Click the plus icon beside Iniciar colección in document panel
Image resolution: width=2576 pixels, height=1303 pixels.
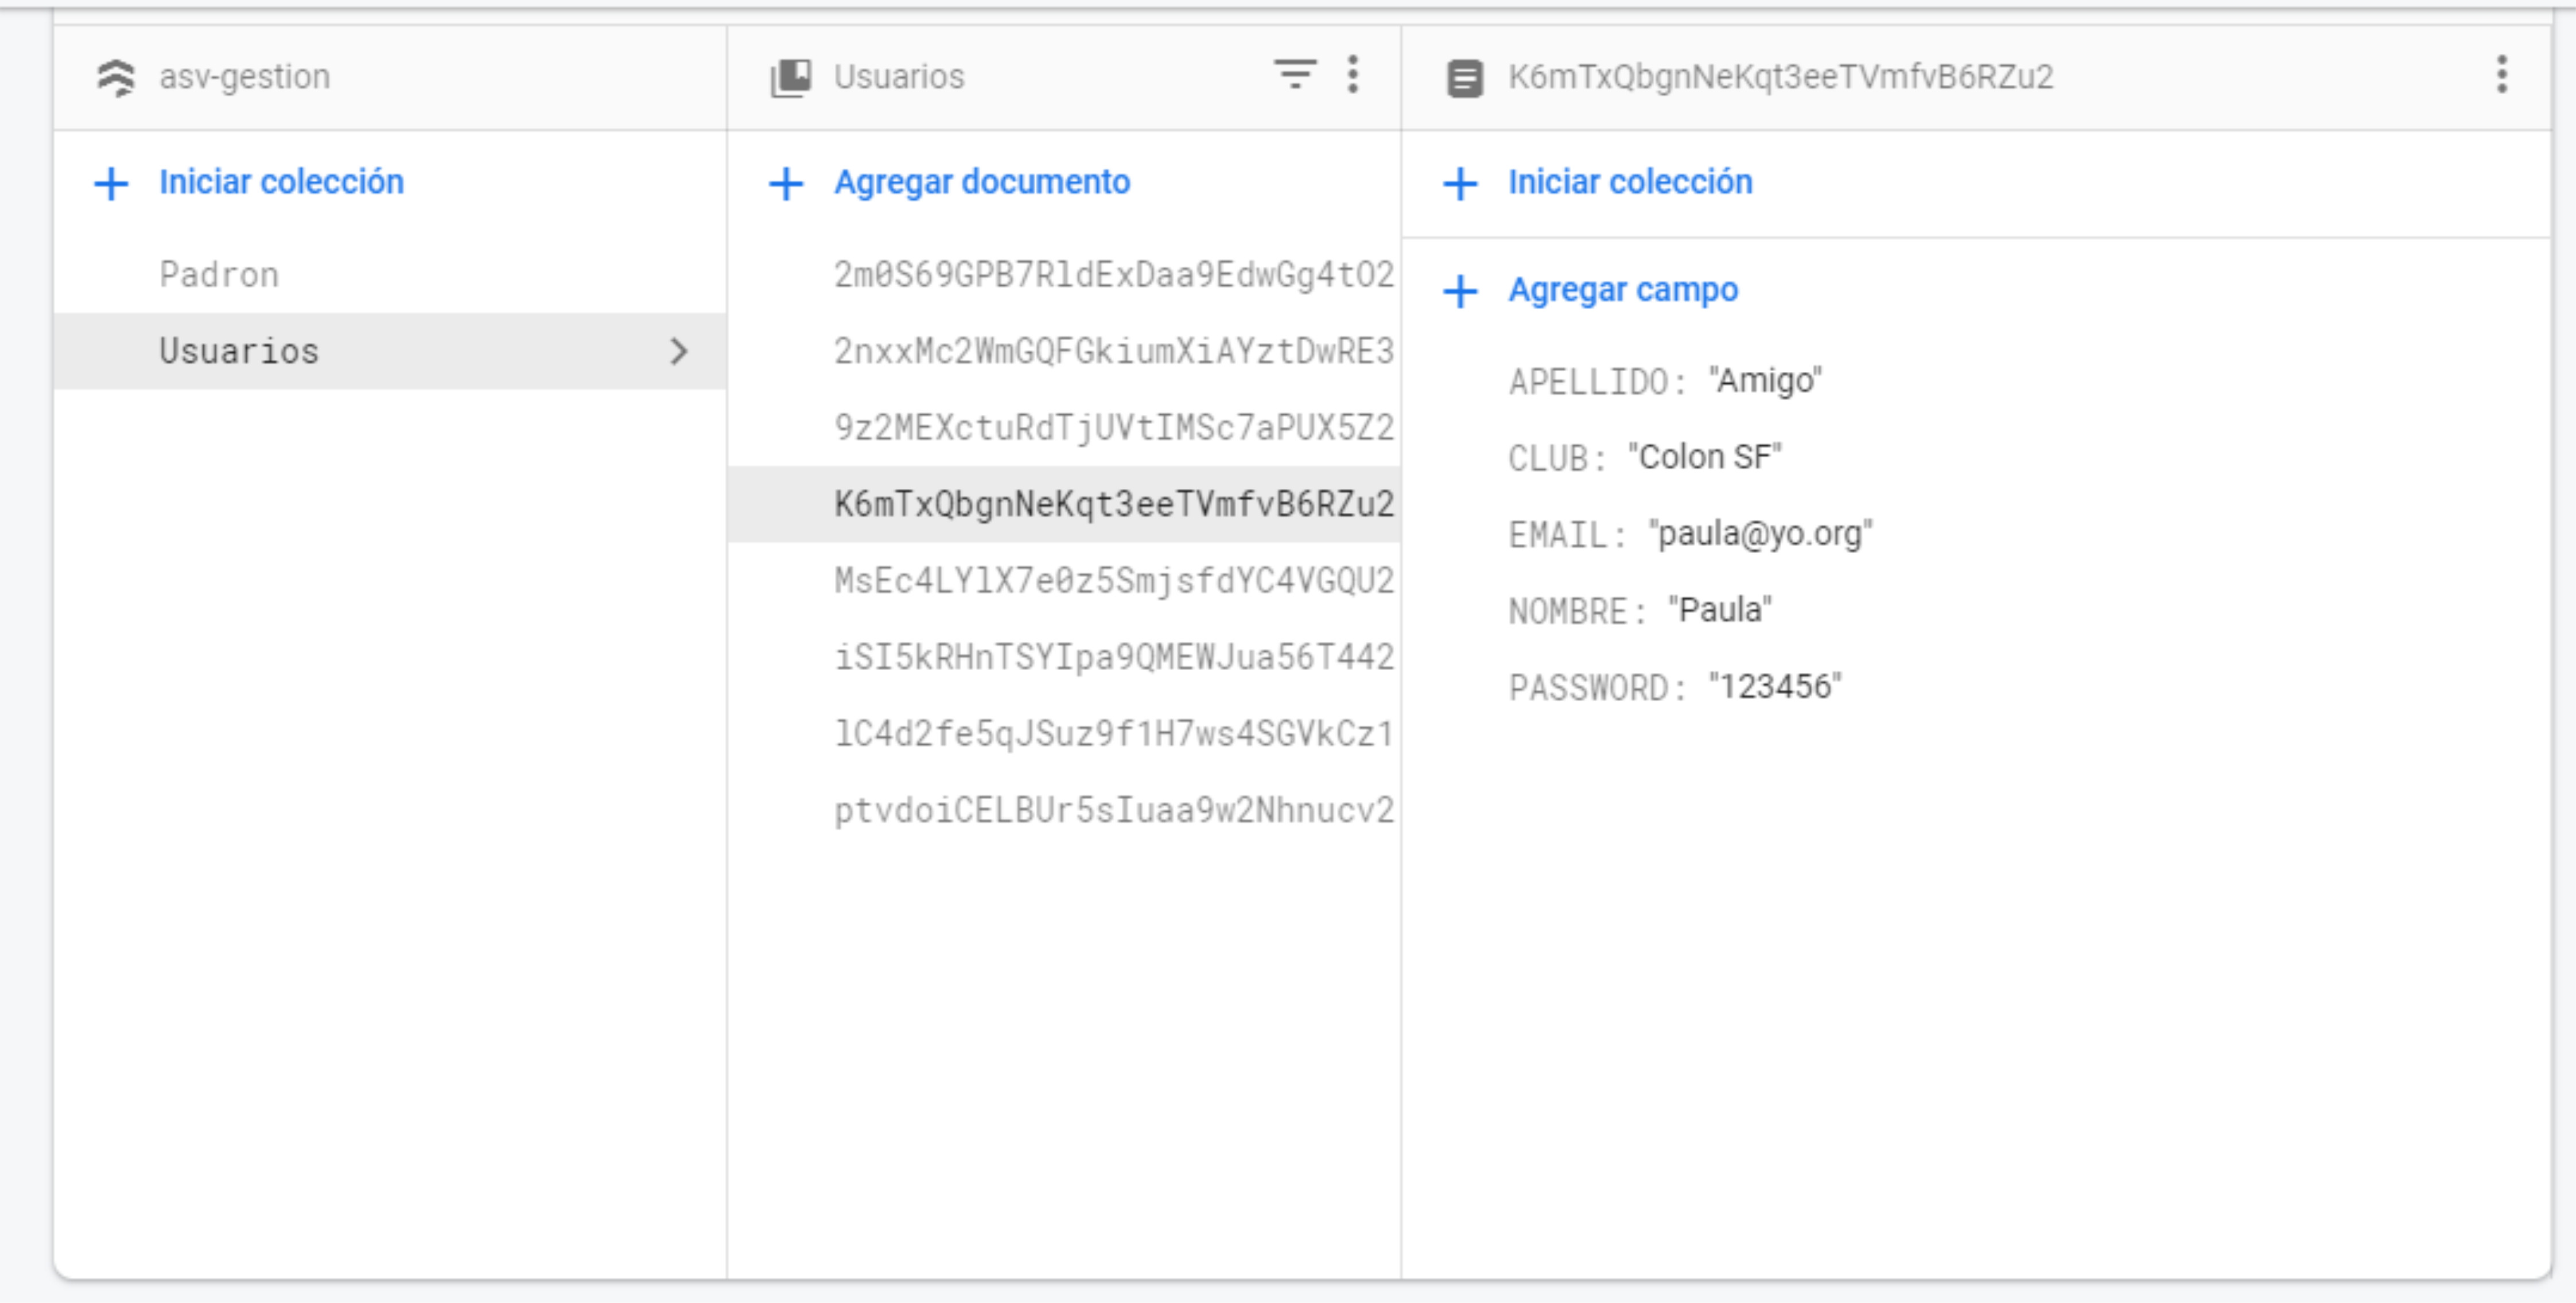[1460, 183]
